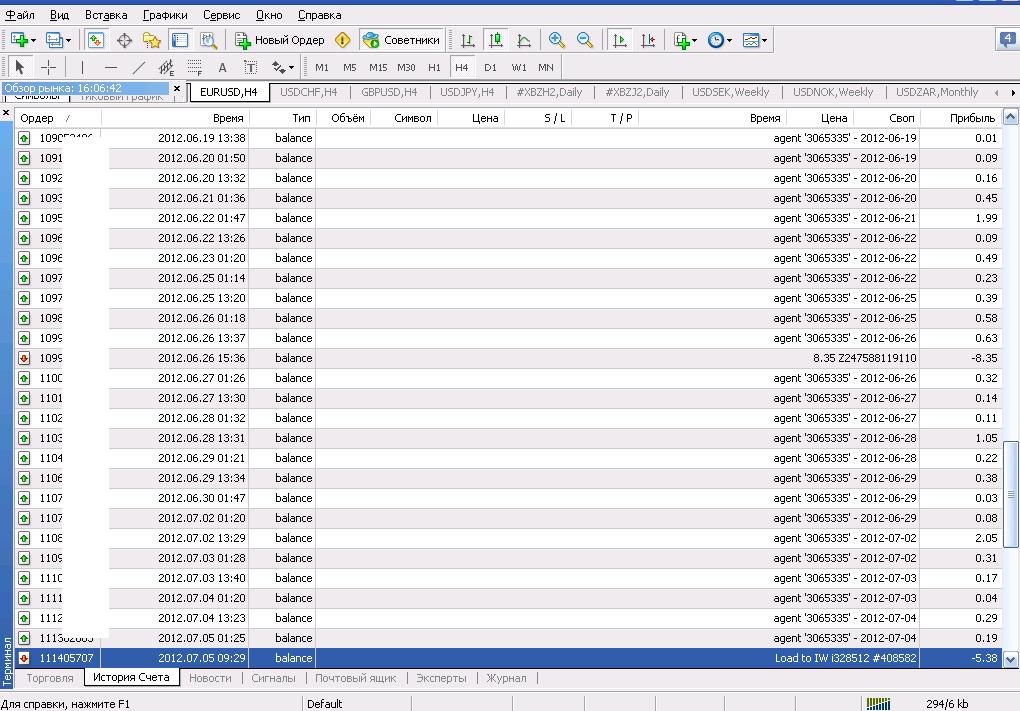The width and height of the screenshot is (1020, 711).
Task: Select the text label 'T' tool
Action: 250,67
